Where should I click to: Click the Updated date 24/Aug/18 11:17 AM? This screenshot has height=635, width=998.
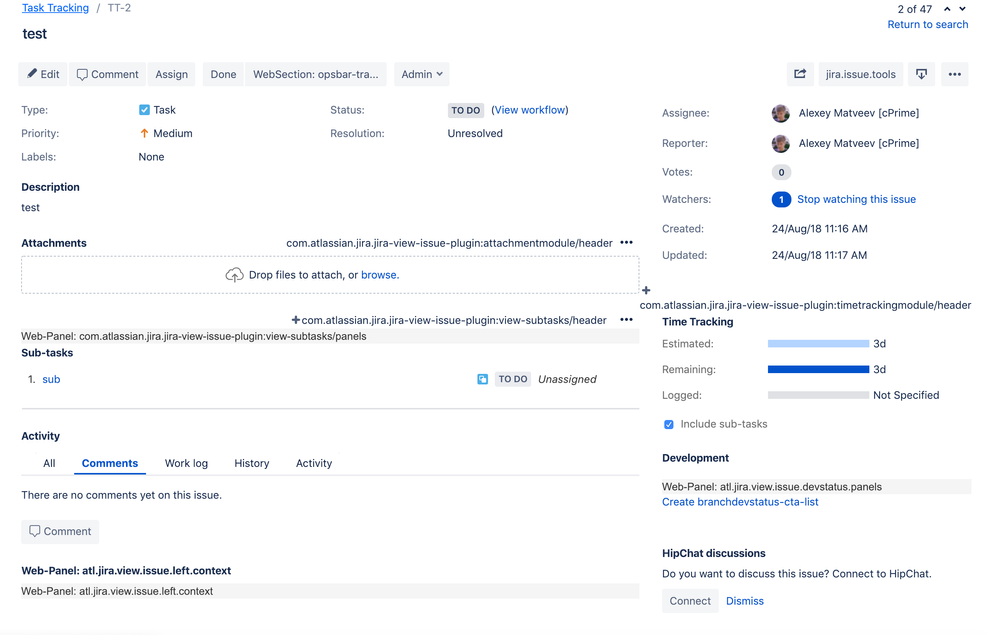(x=819, y=255)
